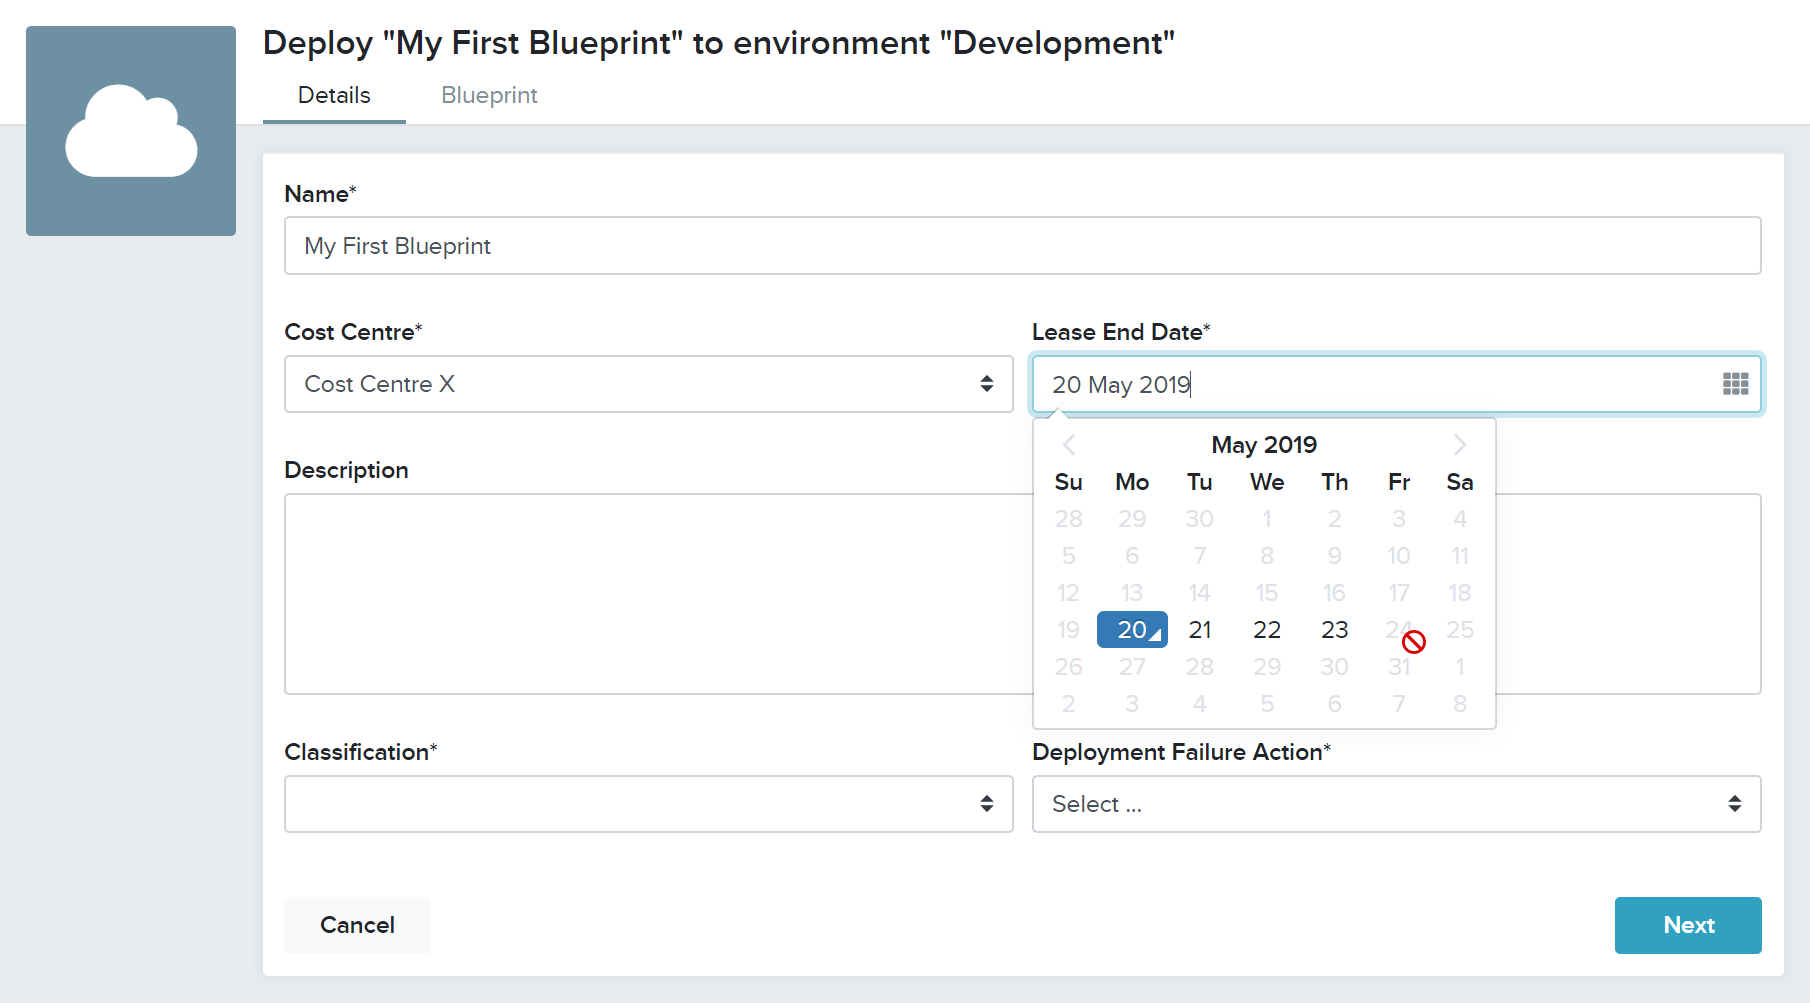Click the Deploy "My First Blueprint" page title
The image size is (1810, 1003).
pyautogui.click(x=719, y=43)
